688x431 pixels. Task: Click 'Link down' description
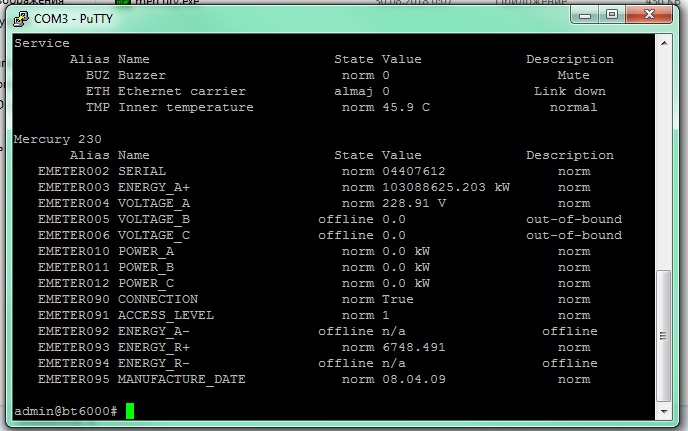(570, 91)
